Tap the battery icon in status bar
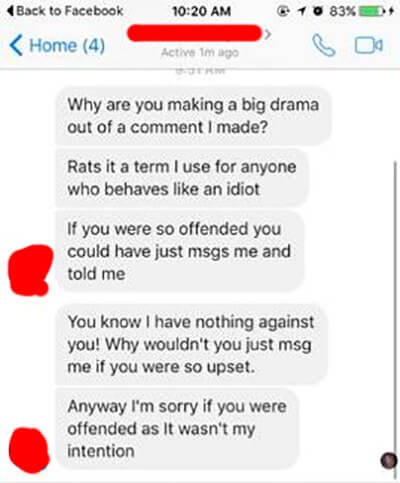 [370, 12]
